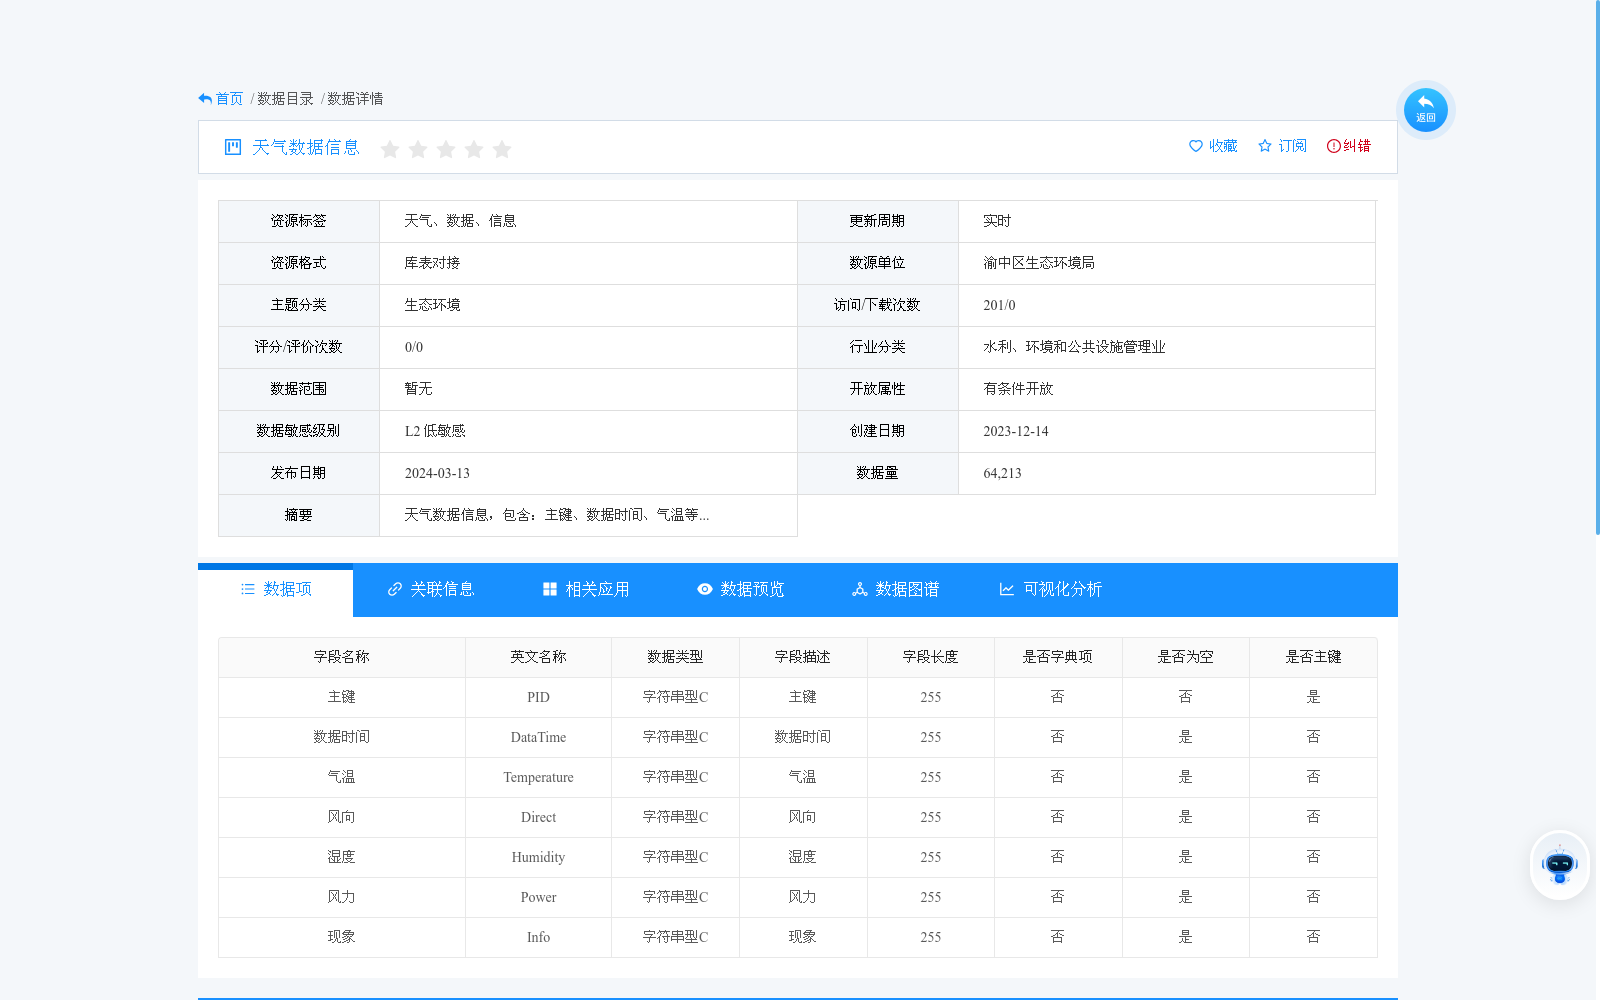Go to 首页 breadcrumb link
The width and height of the screenshot is (1600, 1000).
pyautogui.click(x=229, y=99)
